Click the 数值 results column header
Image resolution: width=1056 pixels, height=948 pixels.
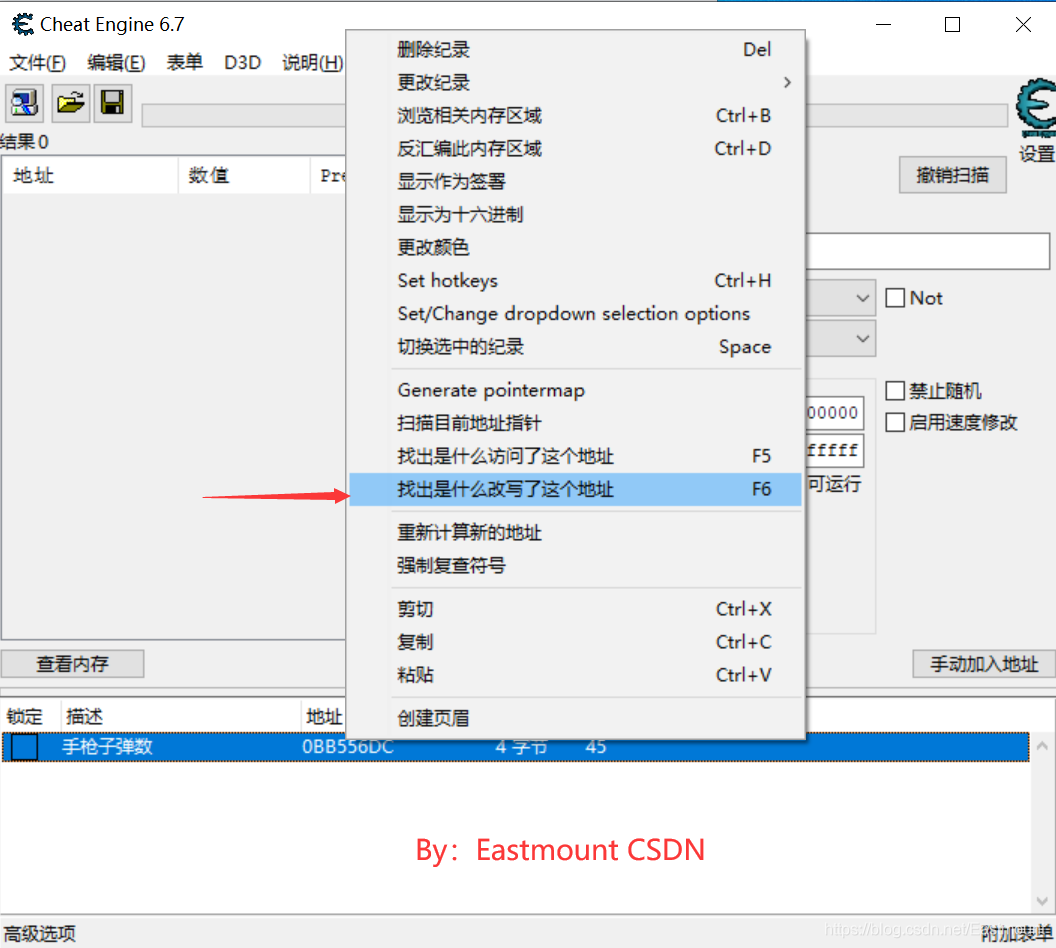click(244, 176)
